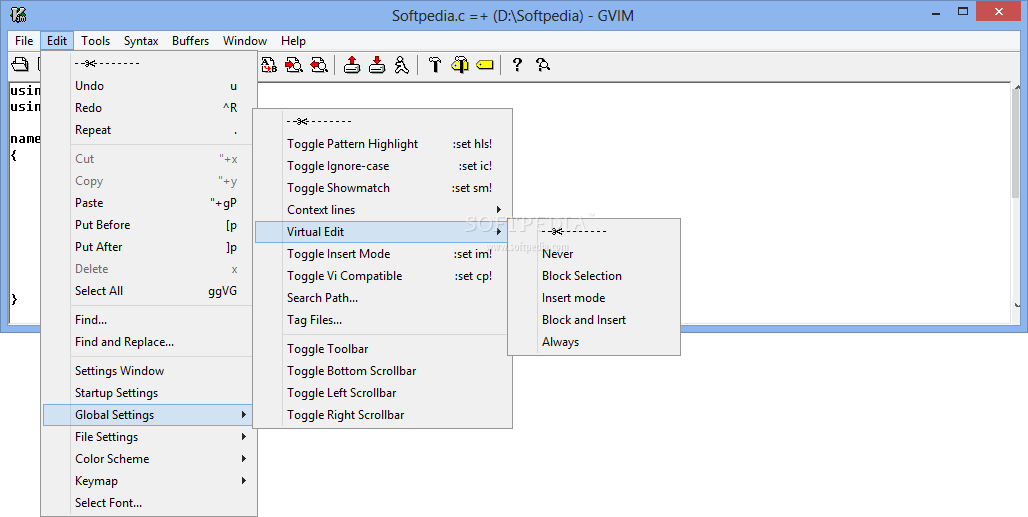Click the Load Session toolbar icon
The width and height of the screenshot is (1028, 517).
click(352, 64)
